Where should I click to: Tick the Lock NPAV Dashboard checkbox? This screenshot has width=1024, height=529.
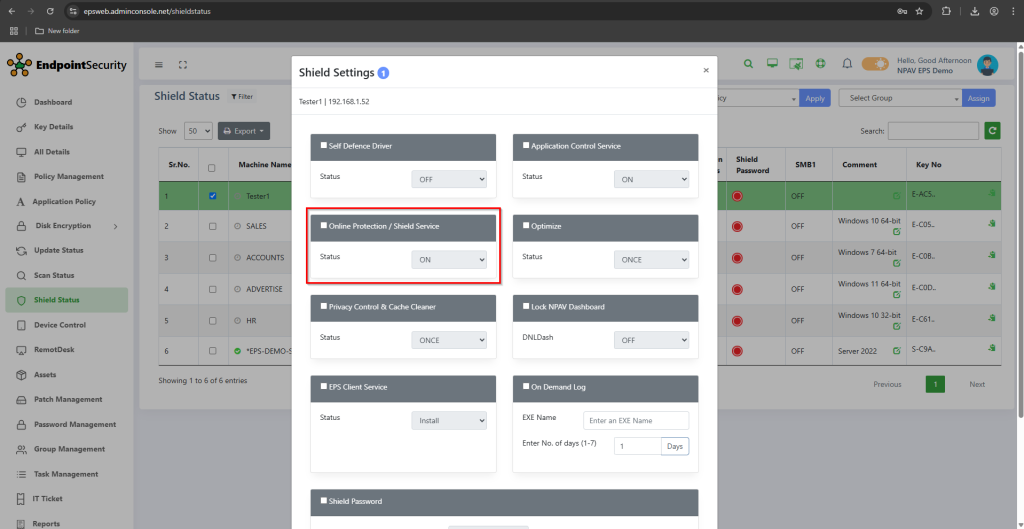(x=526, y=306)
